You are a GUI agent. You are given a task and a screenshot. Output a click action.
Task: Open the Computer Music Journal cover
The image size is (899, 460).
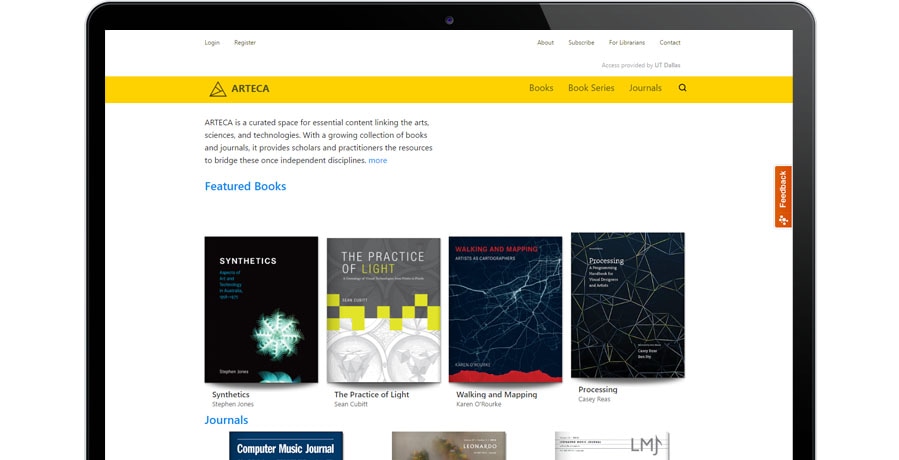[286, 446]
